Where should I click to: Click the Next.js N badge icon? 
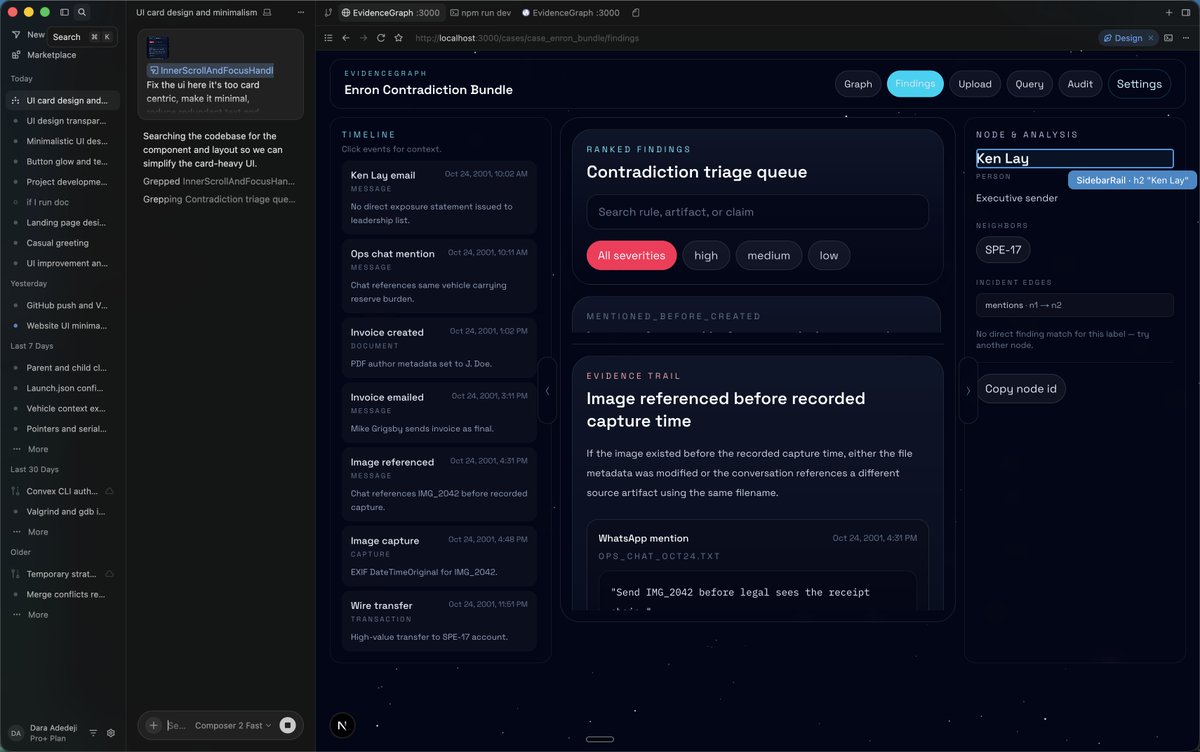coord(342,726)
